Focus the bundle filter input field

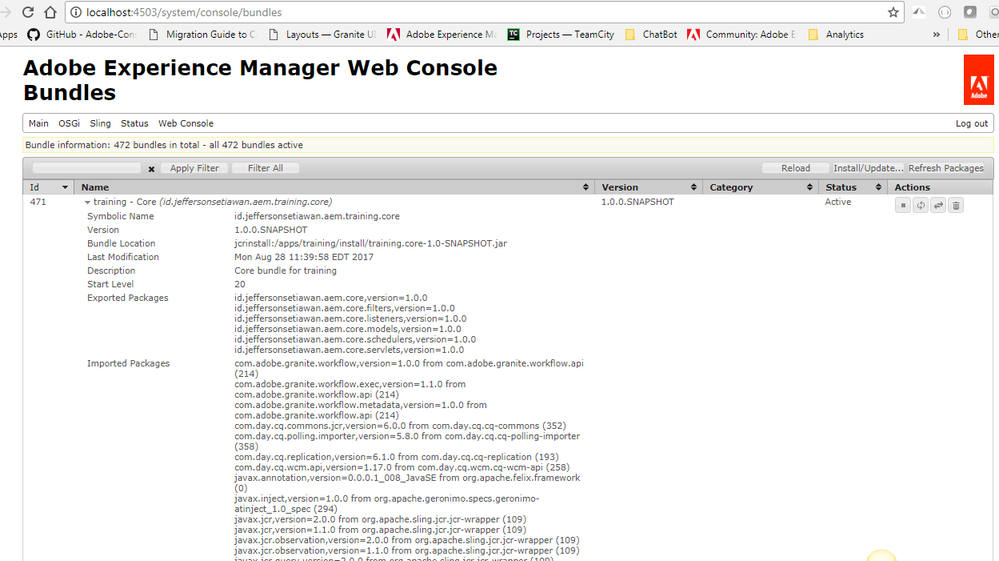[x=87, y=168]
